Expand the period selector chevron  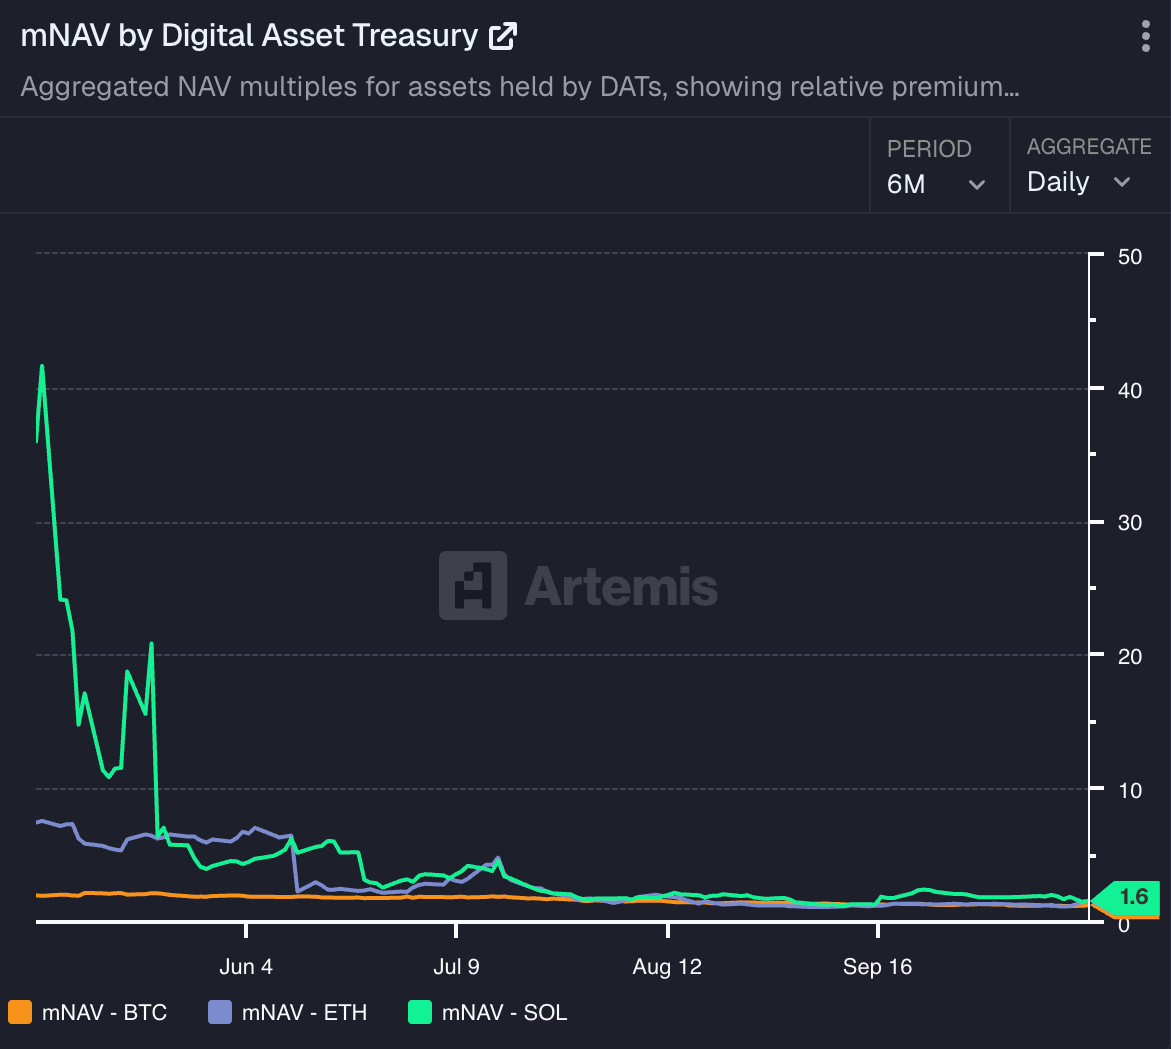click(977, 185)
